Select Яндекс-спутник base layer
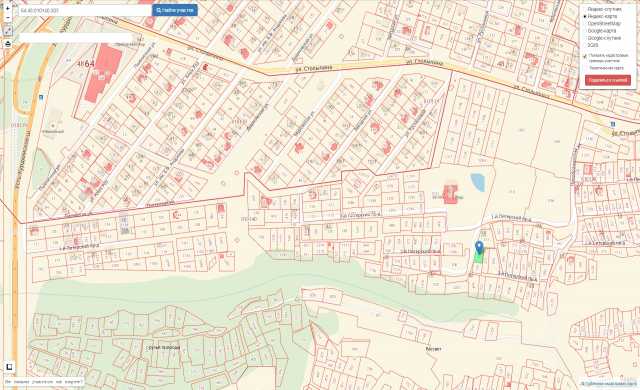Image resolution: width=640 pixels, height=390 pixels. pyautogui.click(x=604, y=9)
